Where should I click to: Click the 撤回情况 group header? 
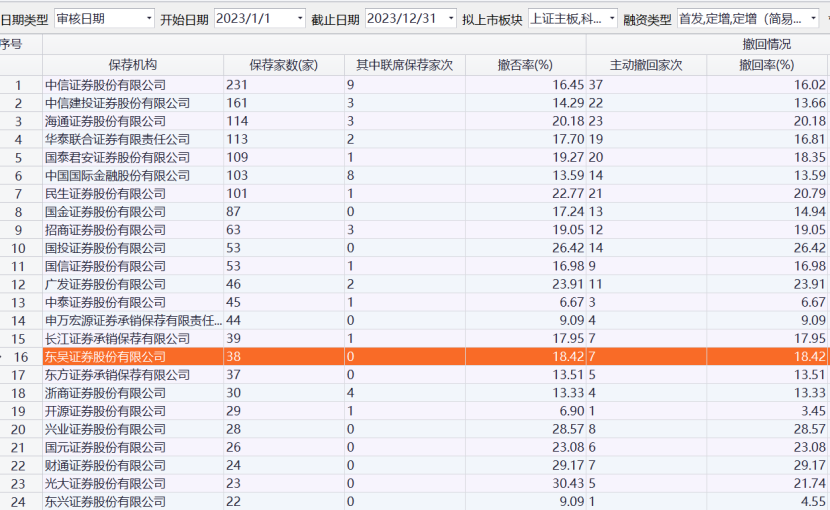coord(766,44)
